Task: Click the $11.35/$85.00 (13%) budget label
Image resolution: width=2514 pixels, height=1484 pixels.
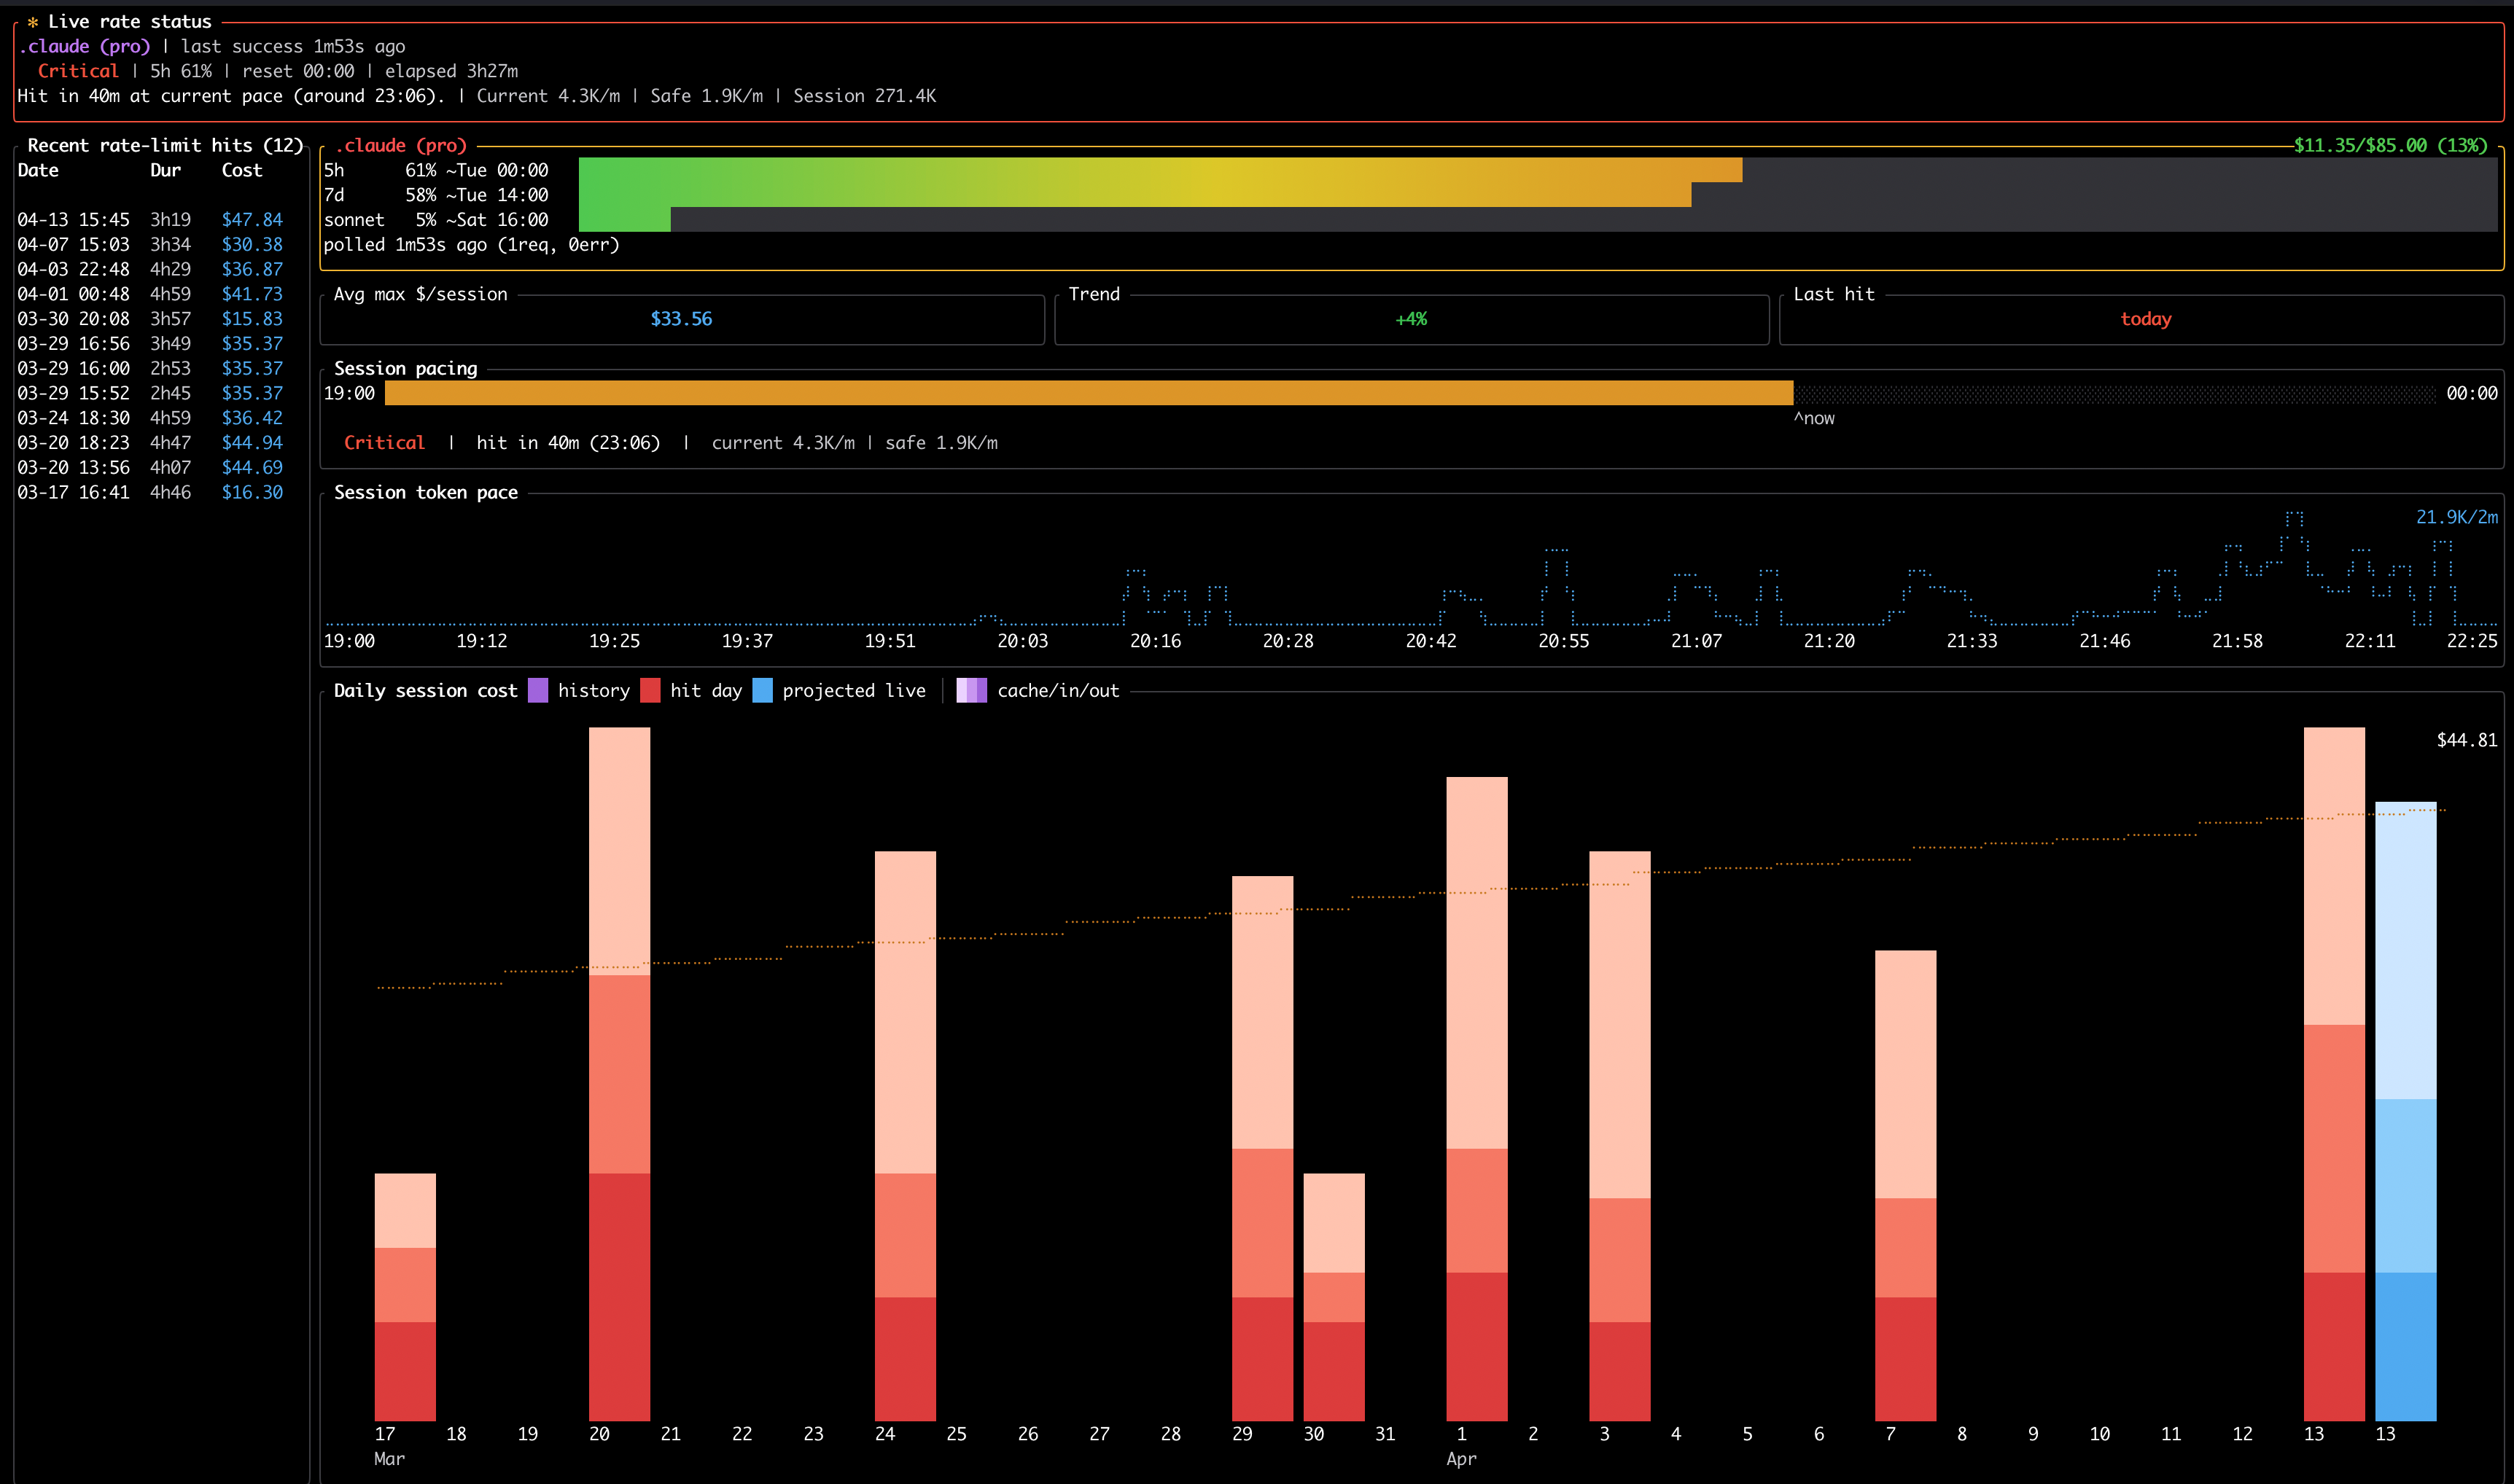Action: click(x=2391, y=146)
